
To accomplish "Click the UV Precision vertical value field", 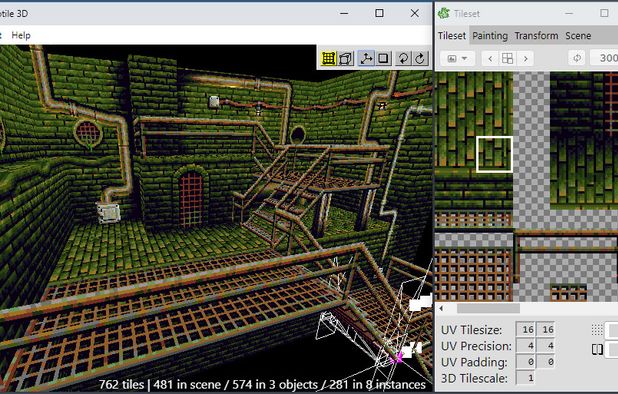I will click(x=545, y=346).
